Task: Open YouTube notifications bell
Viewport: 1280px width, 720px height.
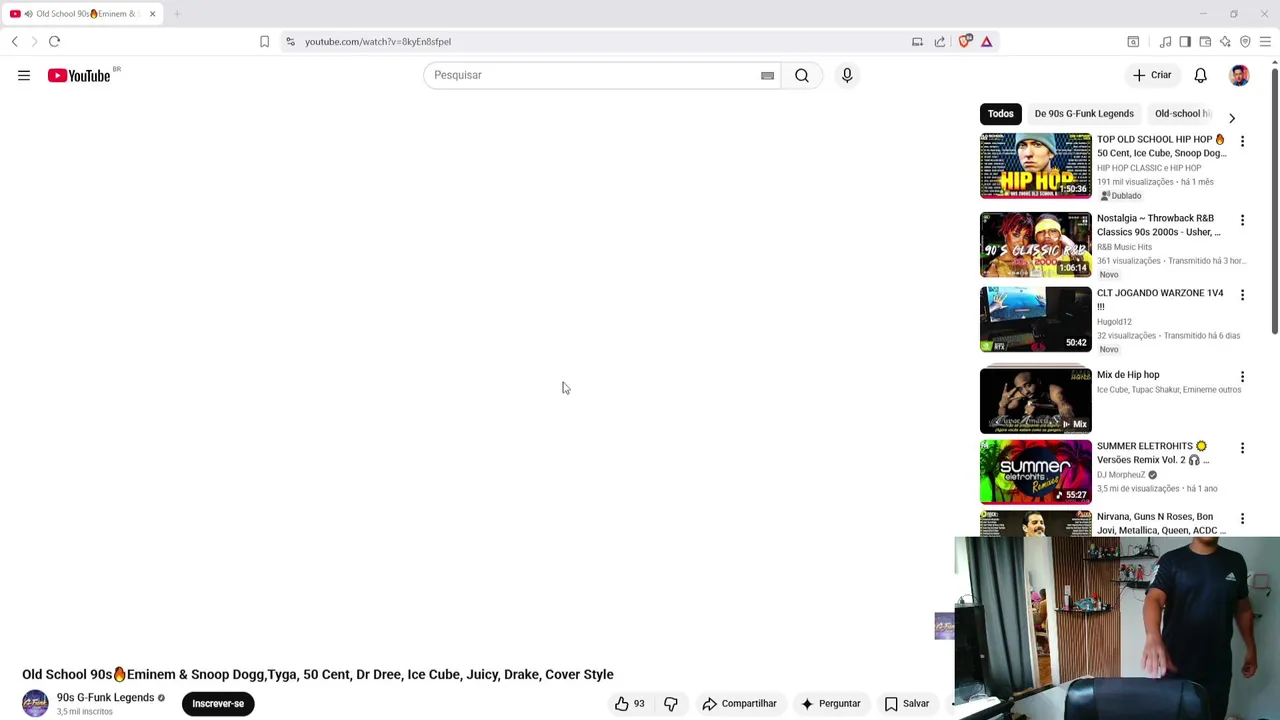Action: tap(1201, 75)
